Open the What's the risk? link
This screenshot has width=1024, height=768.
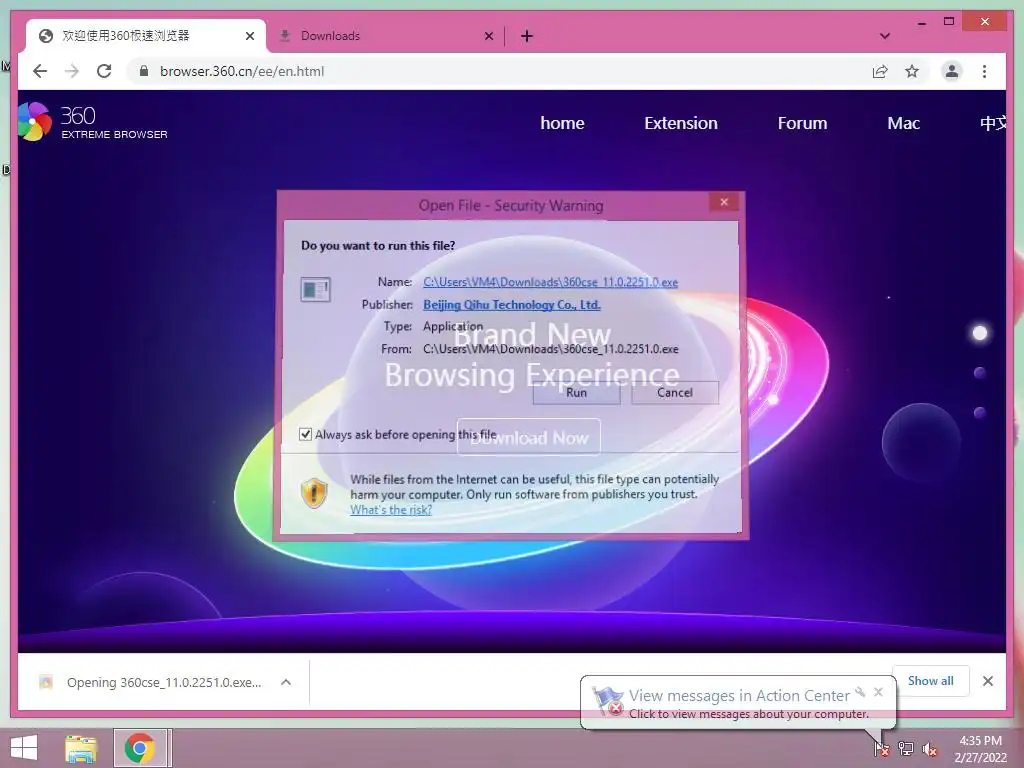pos(391,509)
